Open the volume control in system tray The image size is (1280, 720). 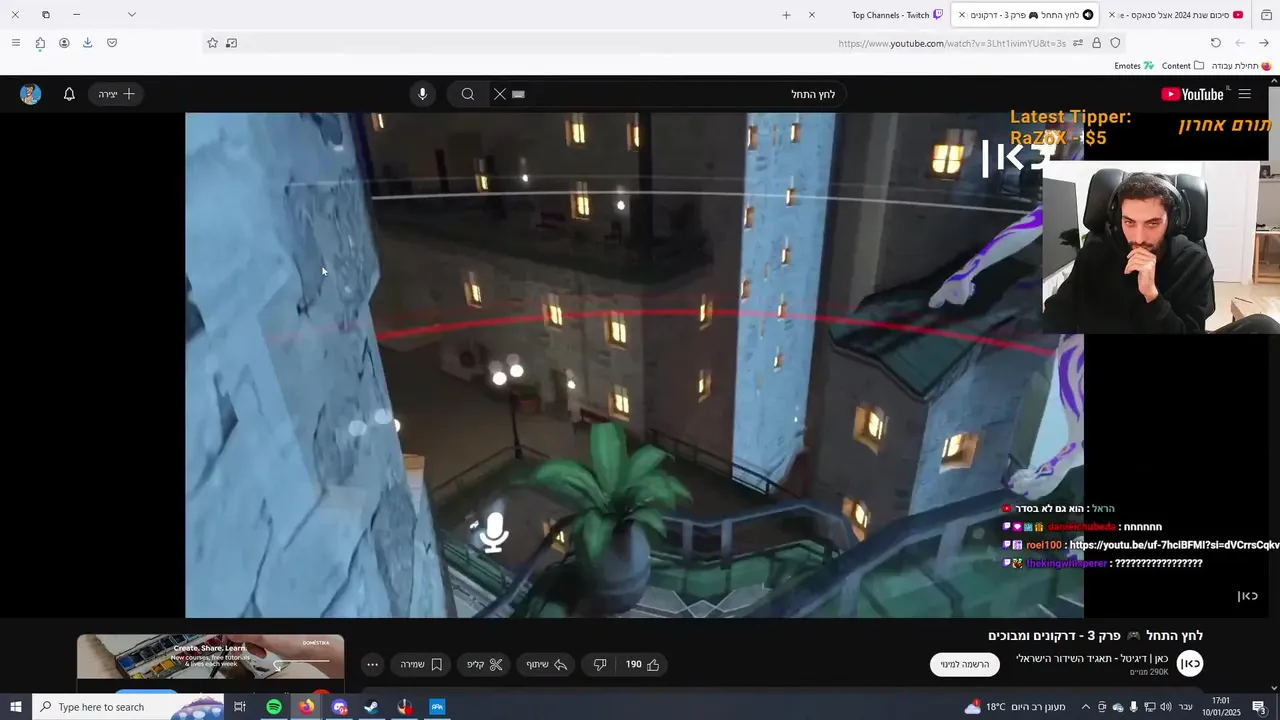[x=1166, y=707]
